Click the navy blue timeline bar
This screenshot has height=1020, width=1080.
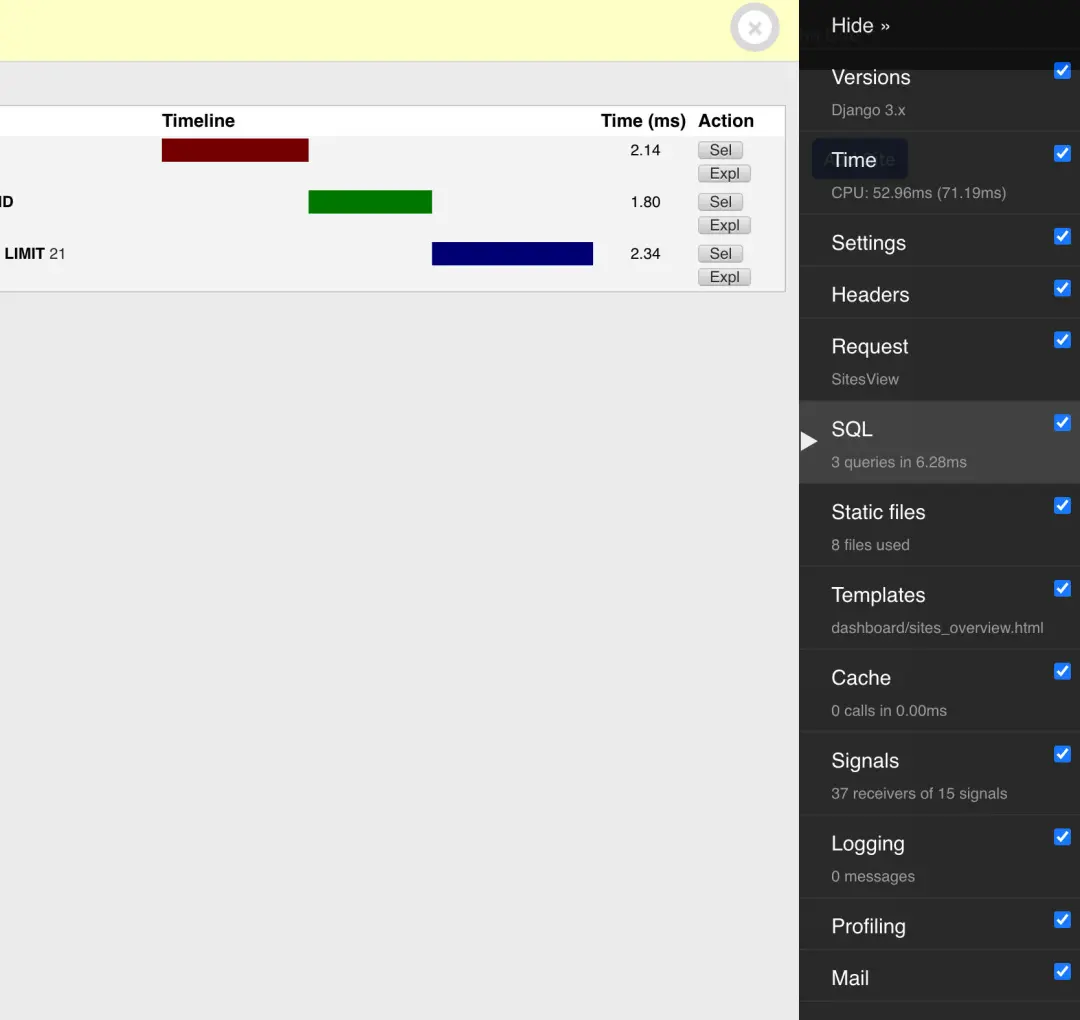pyautogui.click(x=512, y=253)
